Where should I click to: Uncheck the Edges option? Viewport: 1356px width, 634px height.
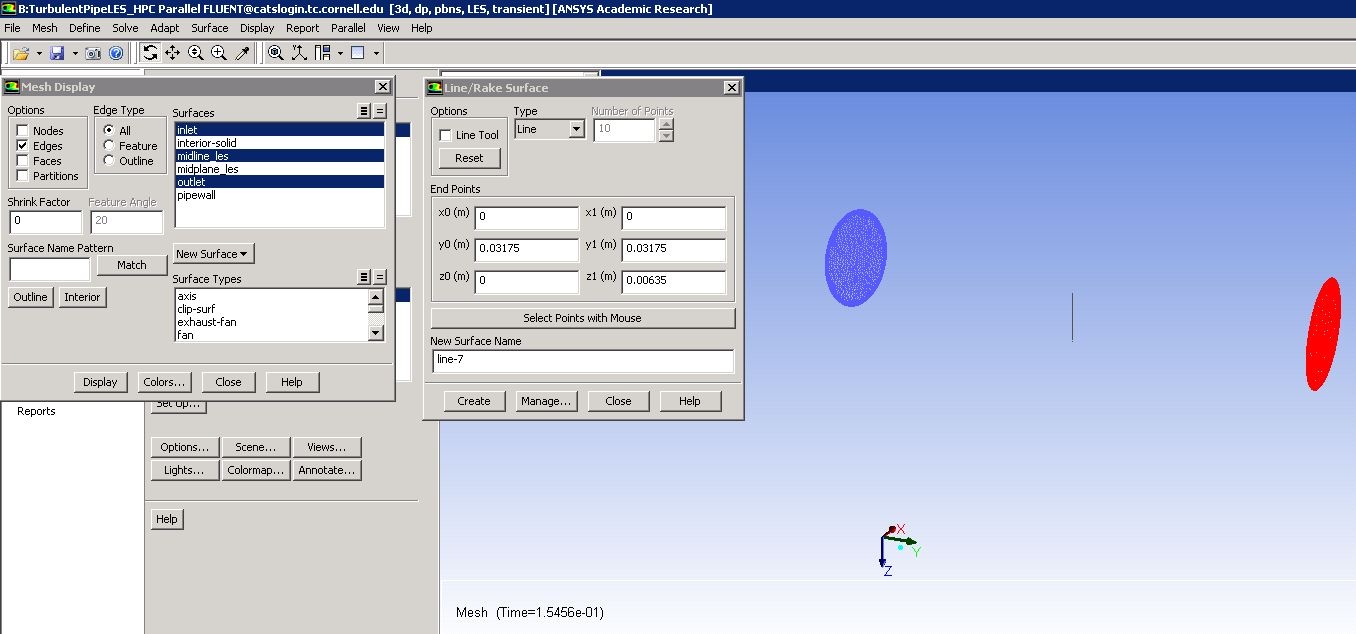point(22,146)
